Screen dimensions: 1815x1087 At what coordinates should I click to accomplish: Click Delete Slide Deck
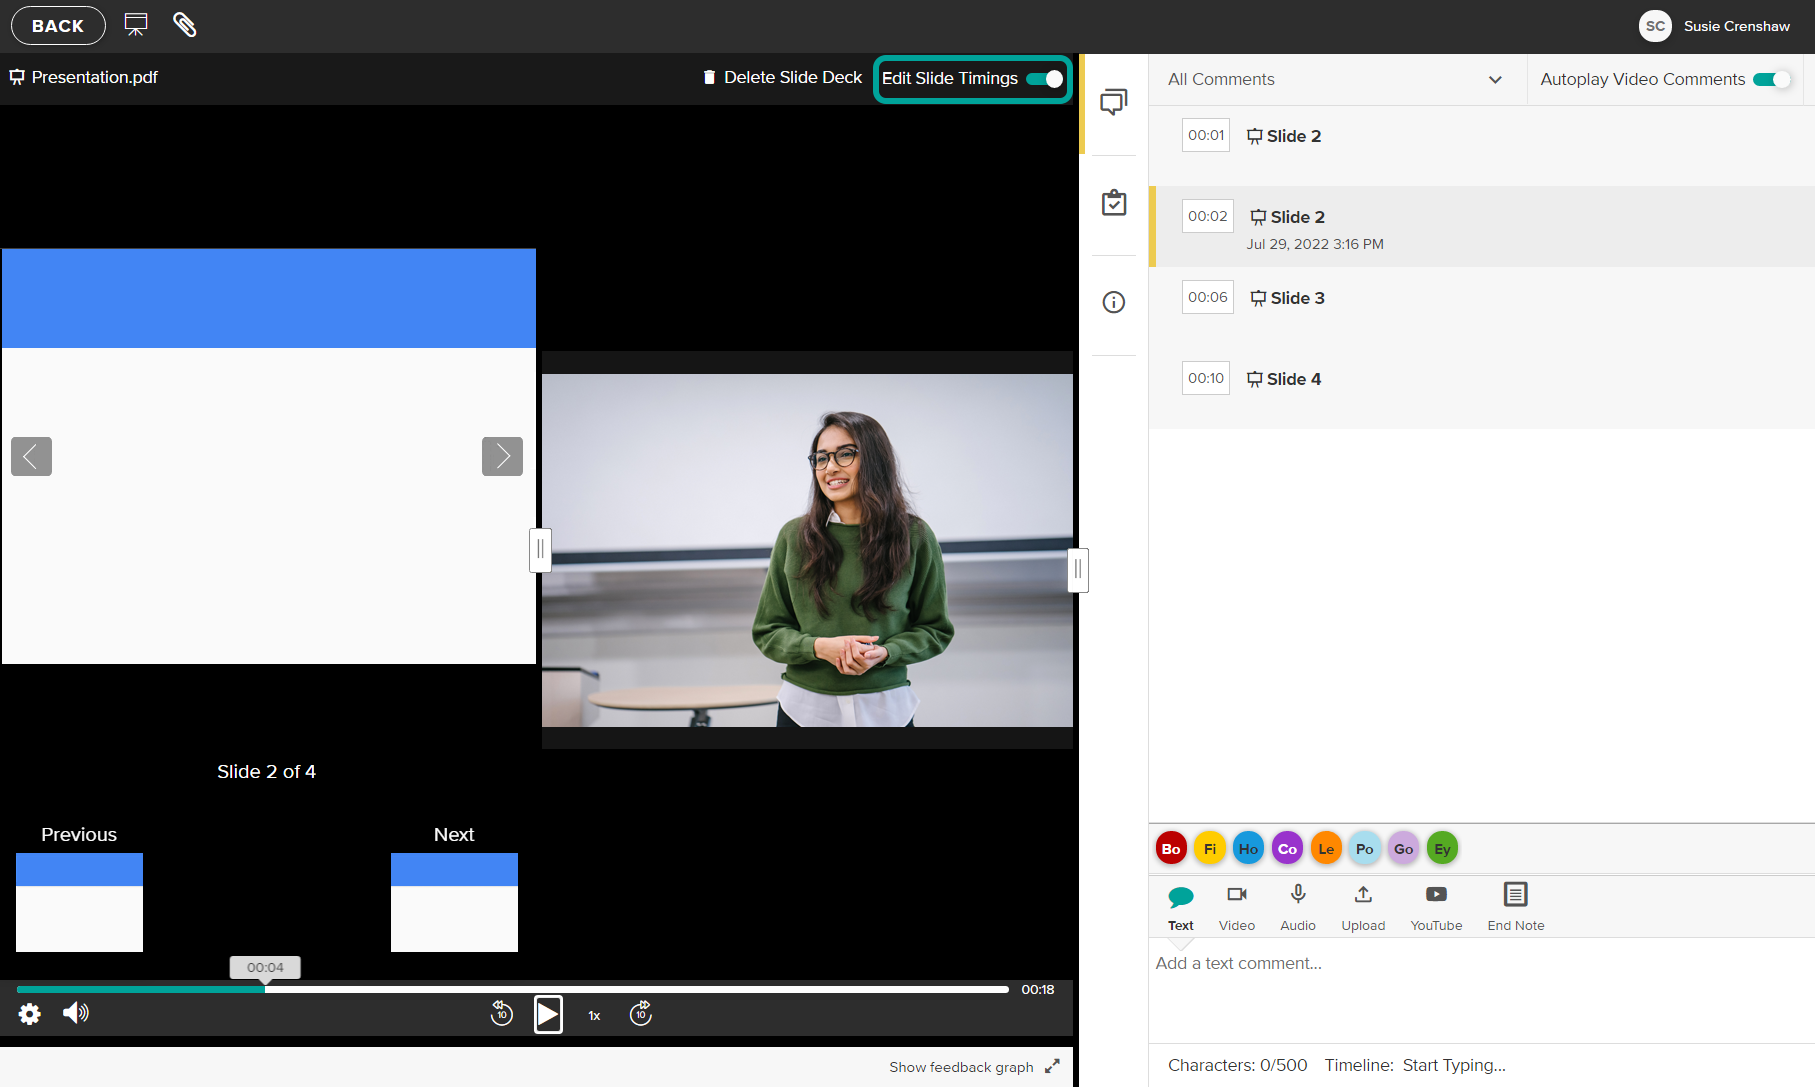pyautogui.click(x=783, y=77)
